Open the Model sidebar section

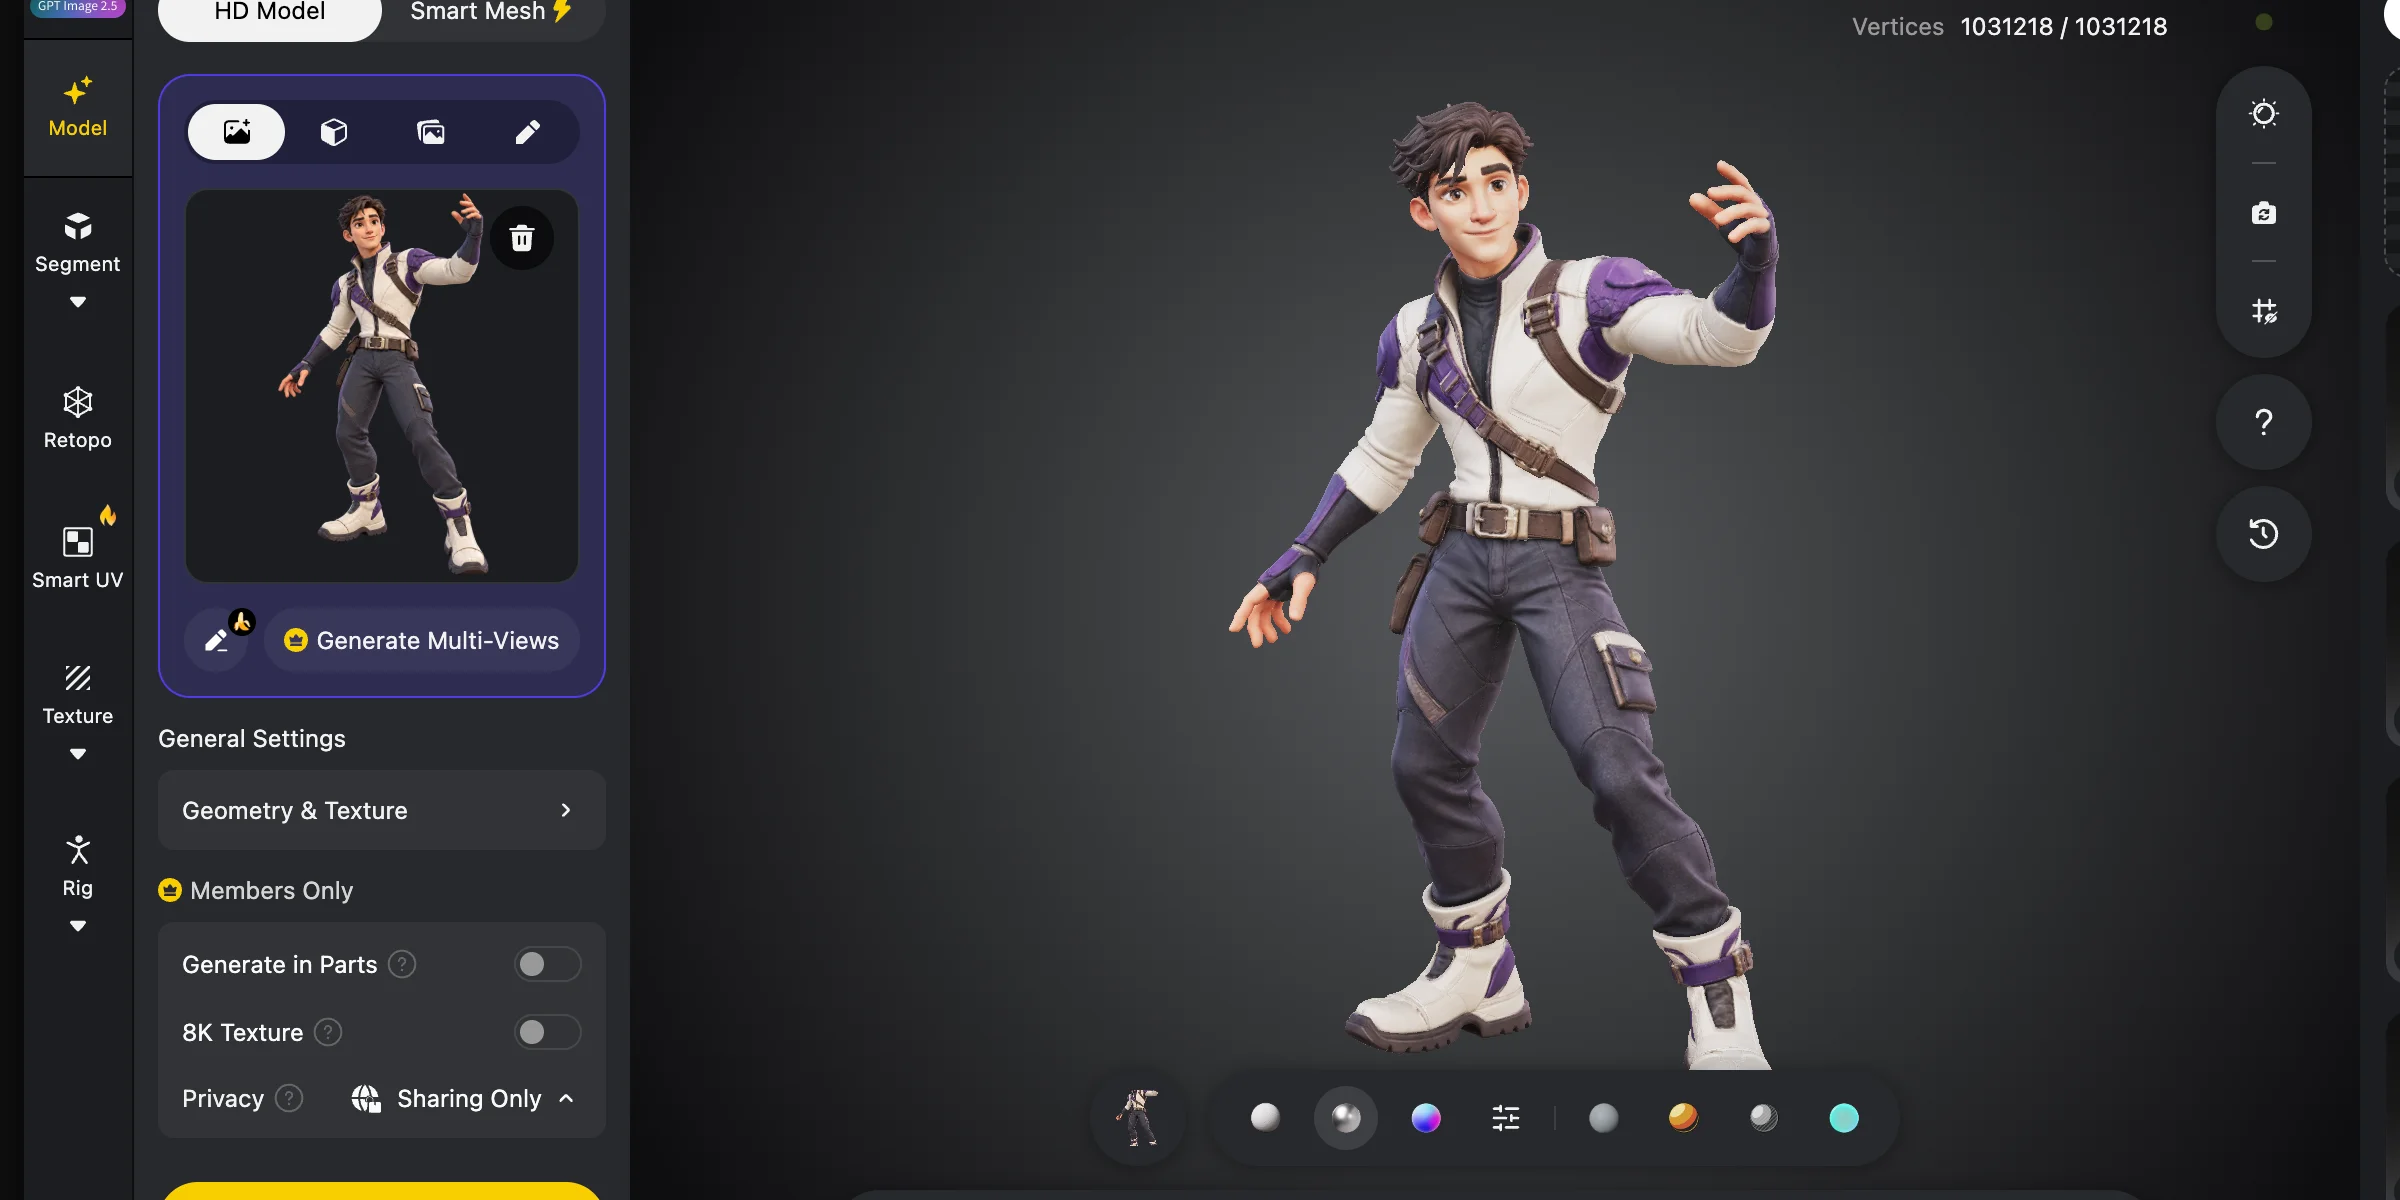(x=78, y=108)
